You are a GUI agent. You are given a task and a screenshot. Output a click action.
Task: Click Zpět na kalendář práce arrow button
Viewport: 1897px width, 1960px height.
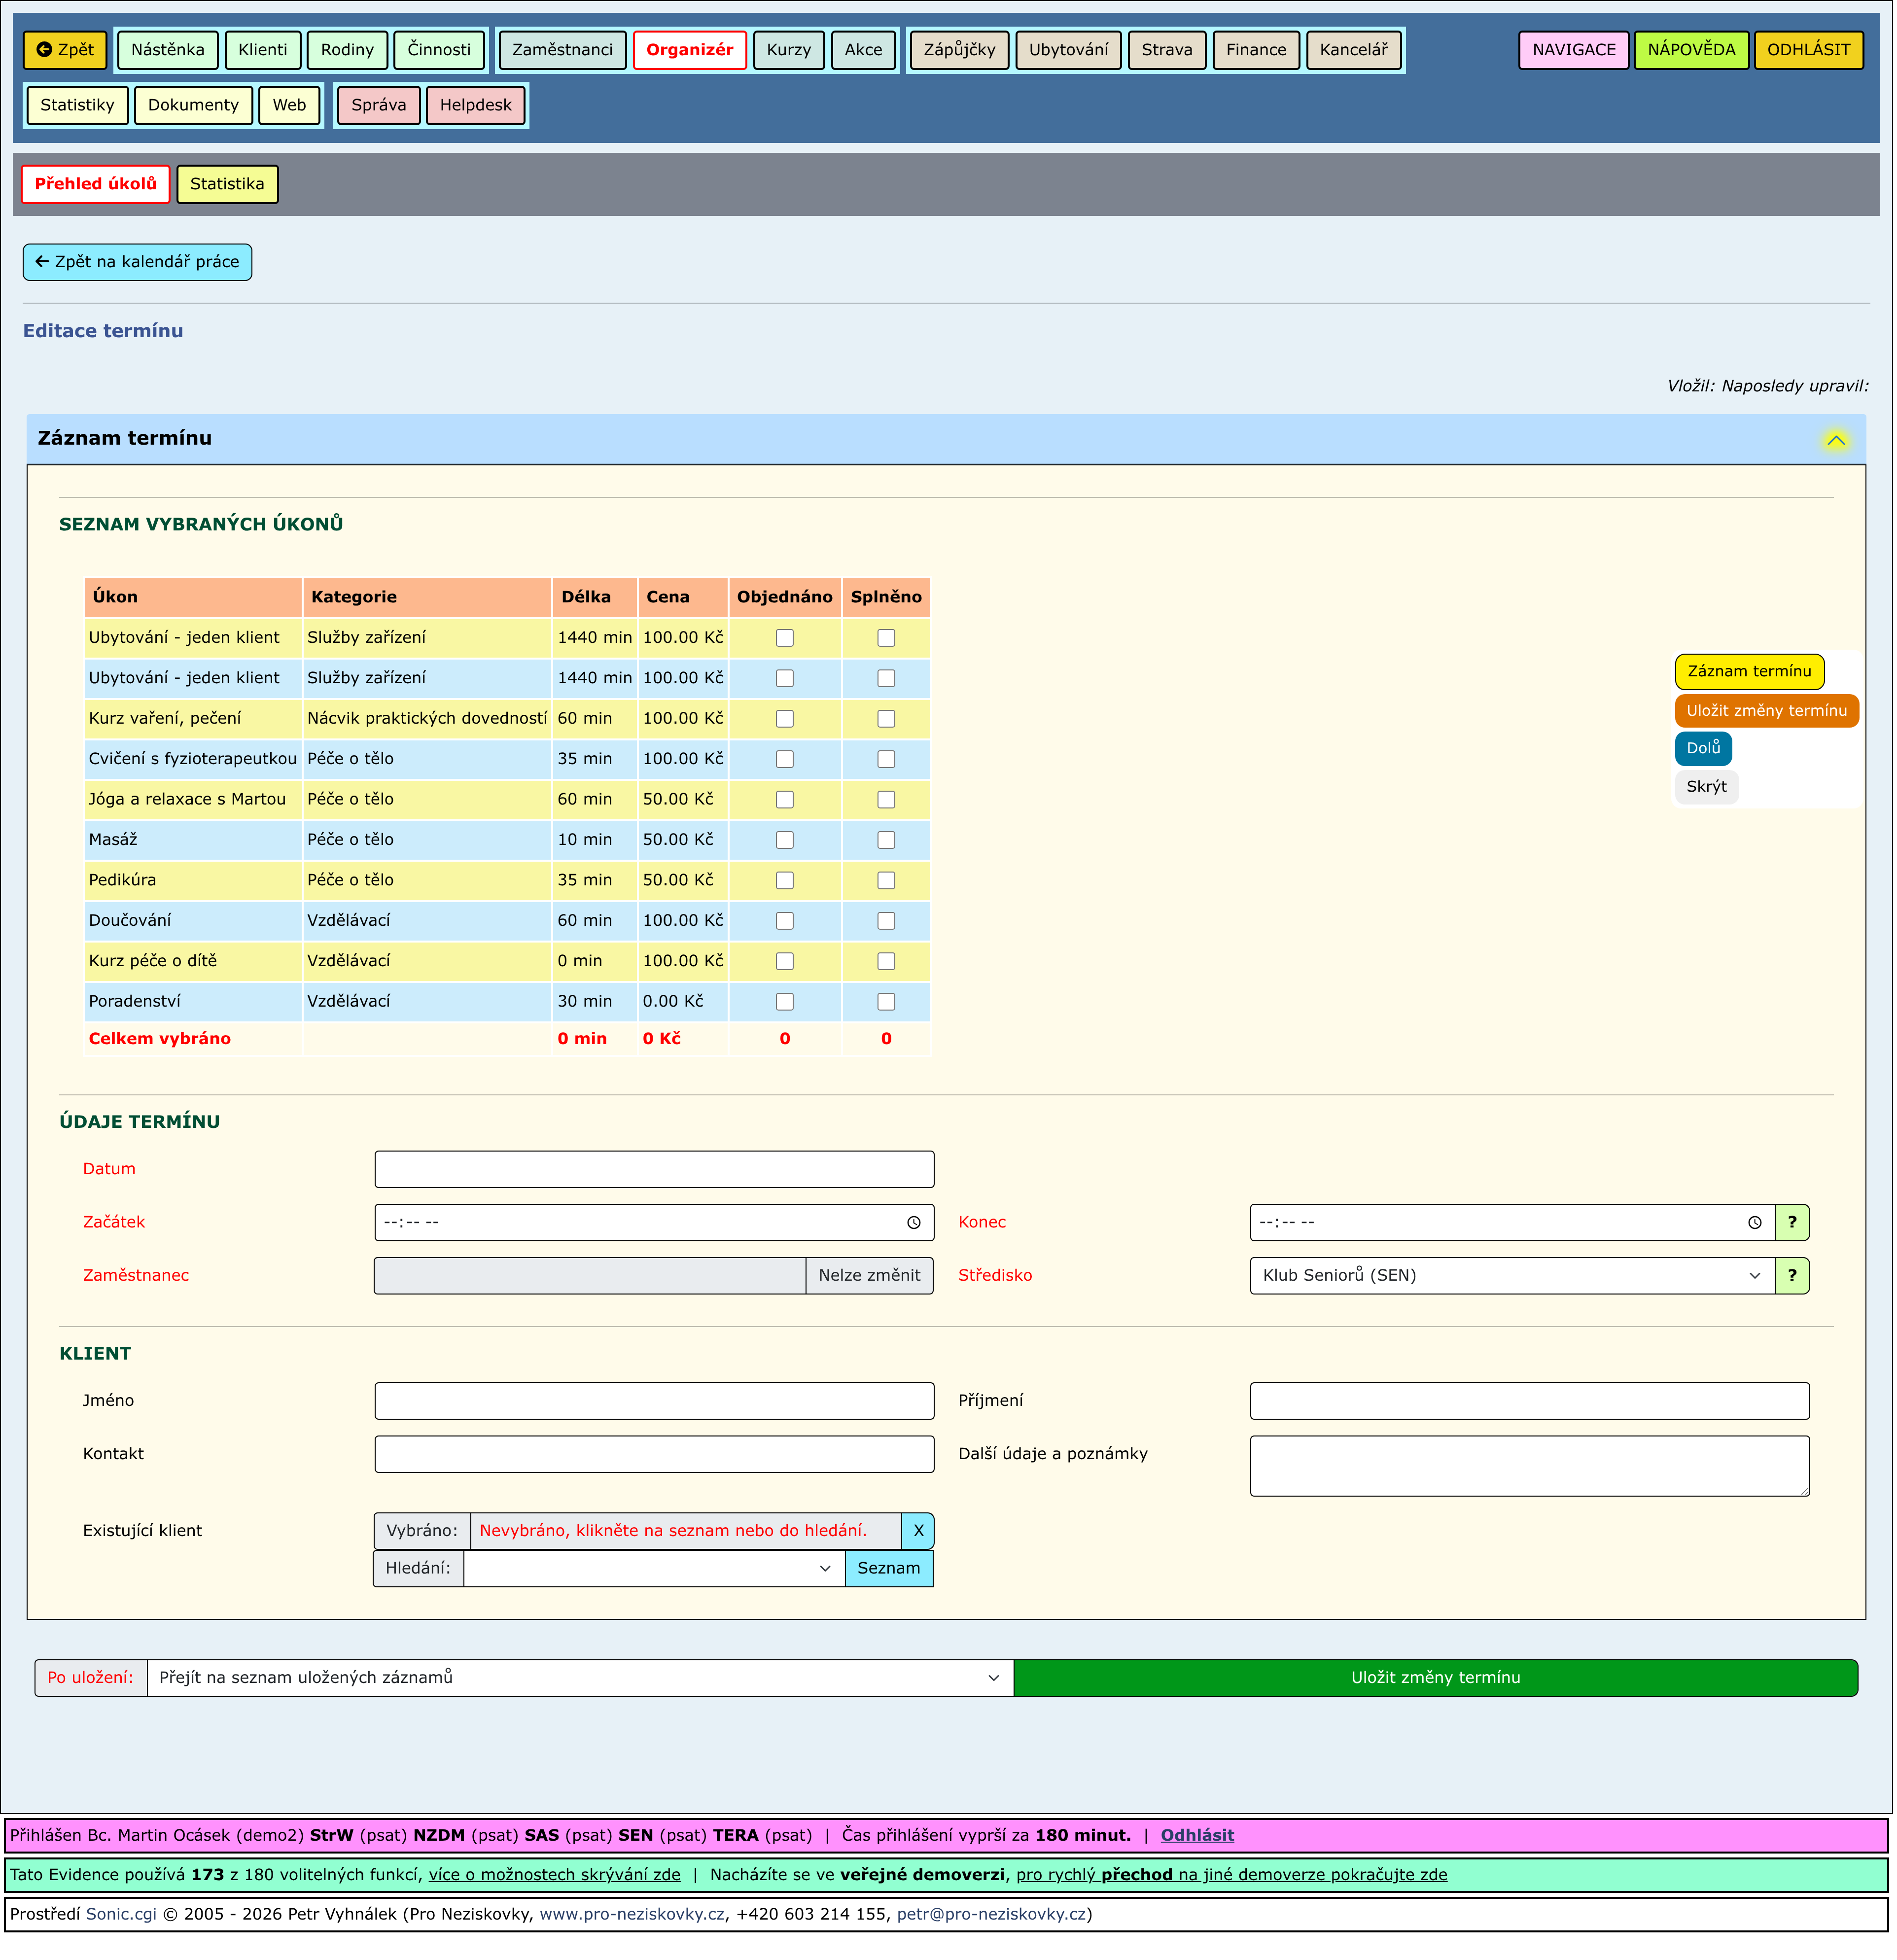pos(137,262)
